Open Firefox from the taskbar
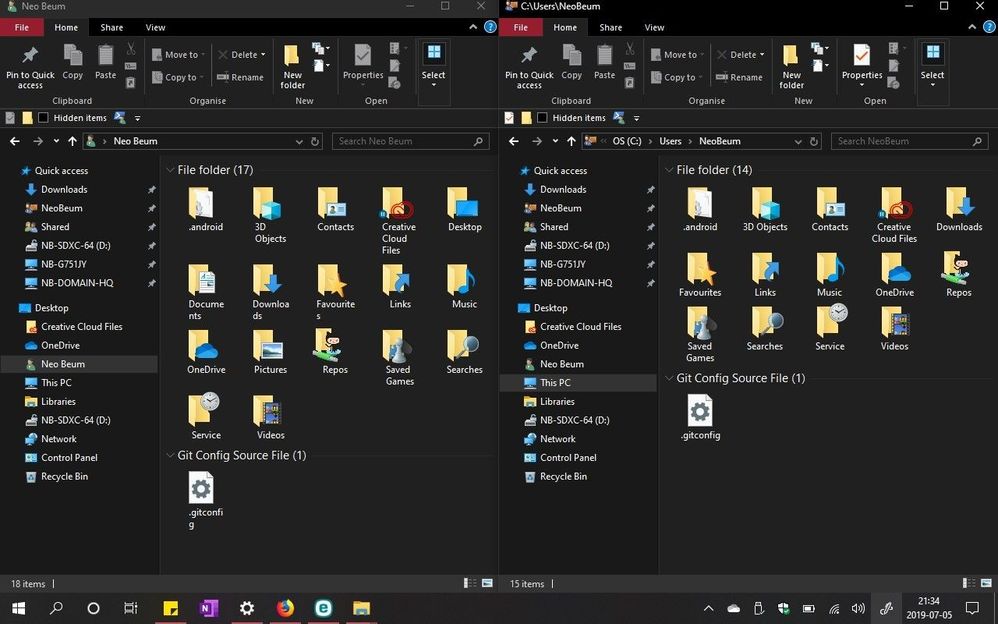The image size is (998, 624). tap(285, 607)
